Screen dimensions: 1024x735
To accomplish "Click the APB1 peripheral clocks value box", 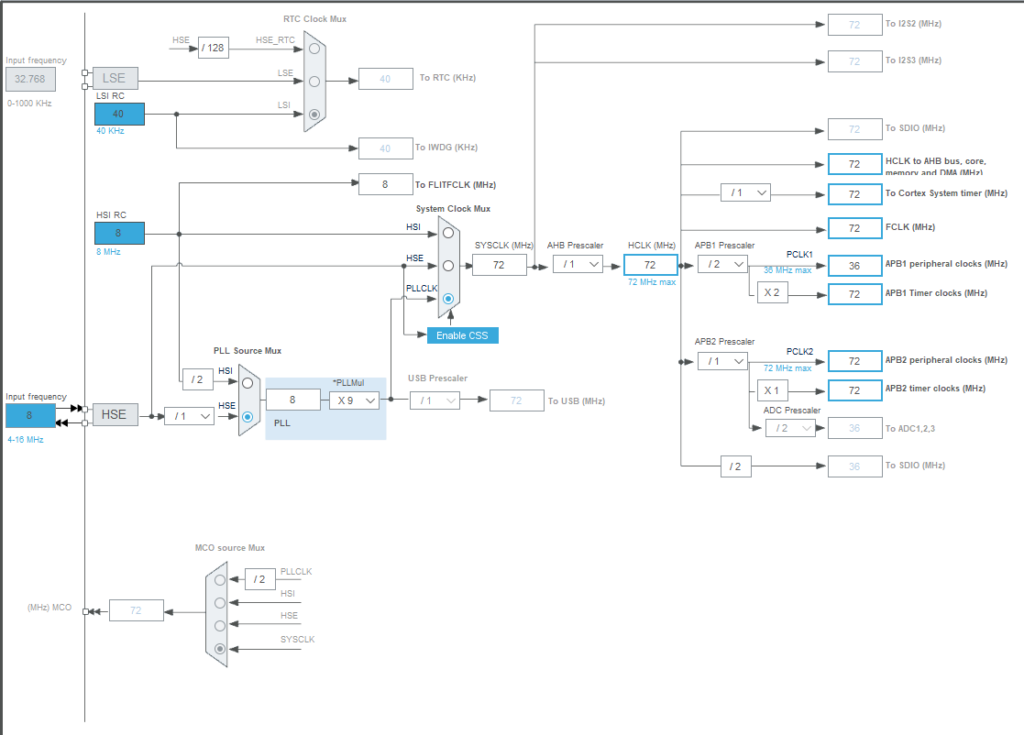I will pos(855,266).
